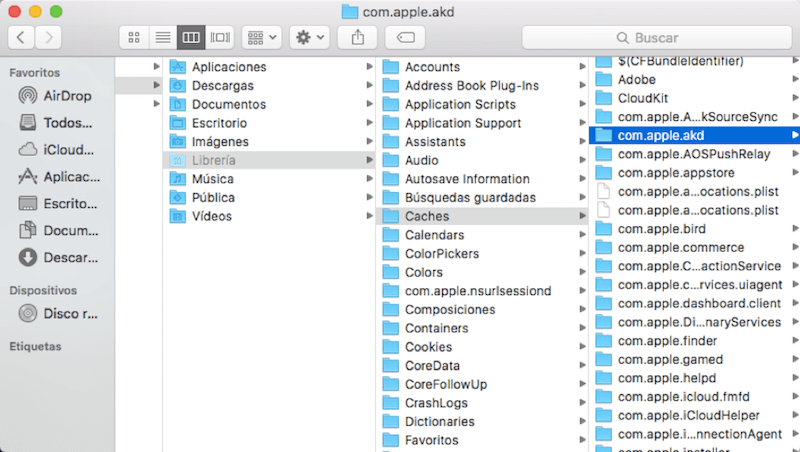
Task: Click the Adobe folder icon
Action: [x=604, y=80]
